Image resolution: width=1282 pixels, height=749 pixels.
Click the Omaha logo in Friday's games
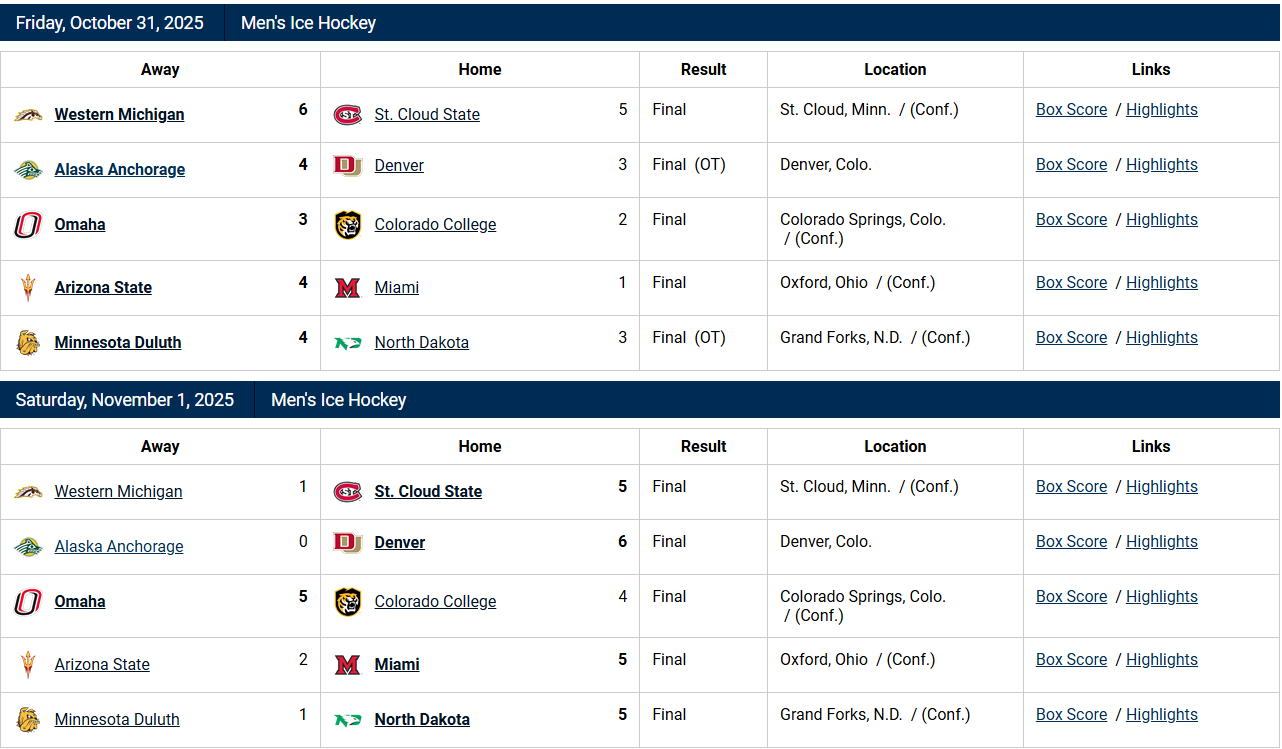28,225
